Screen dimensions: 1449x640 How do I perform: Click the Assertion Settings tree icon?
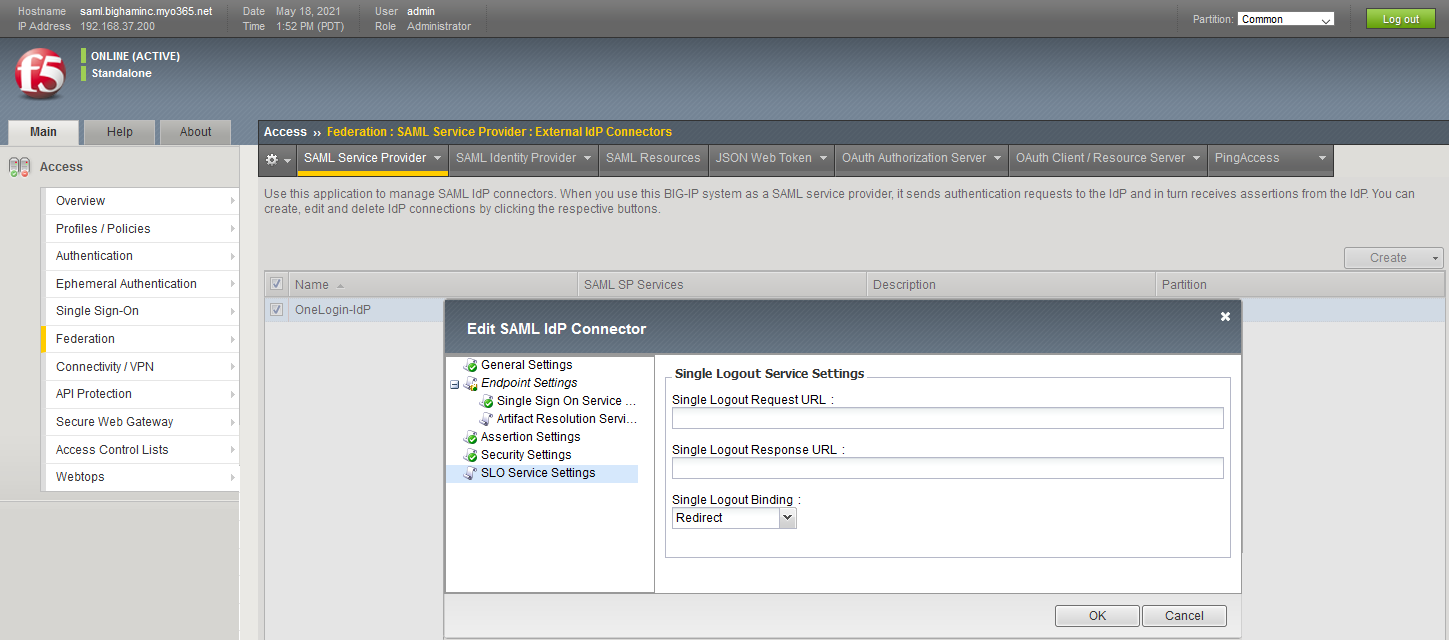pos(471,437)
